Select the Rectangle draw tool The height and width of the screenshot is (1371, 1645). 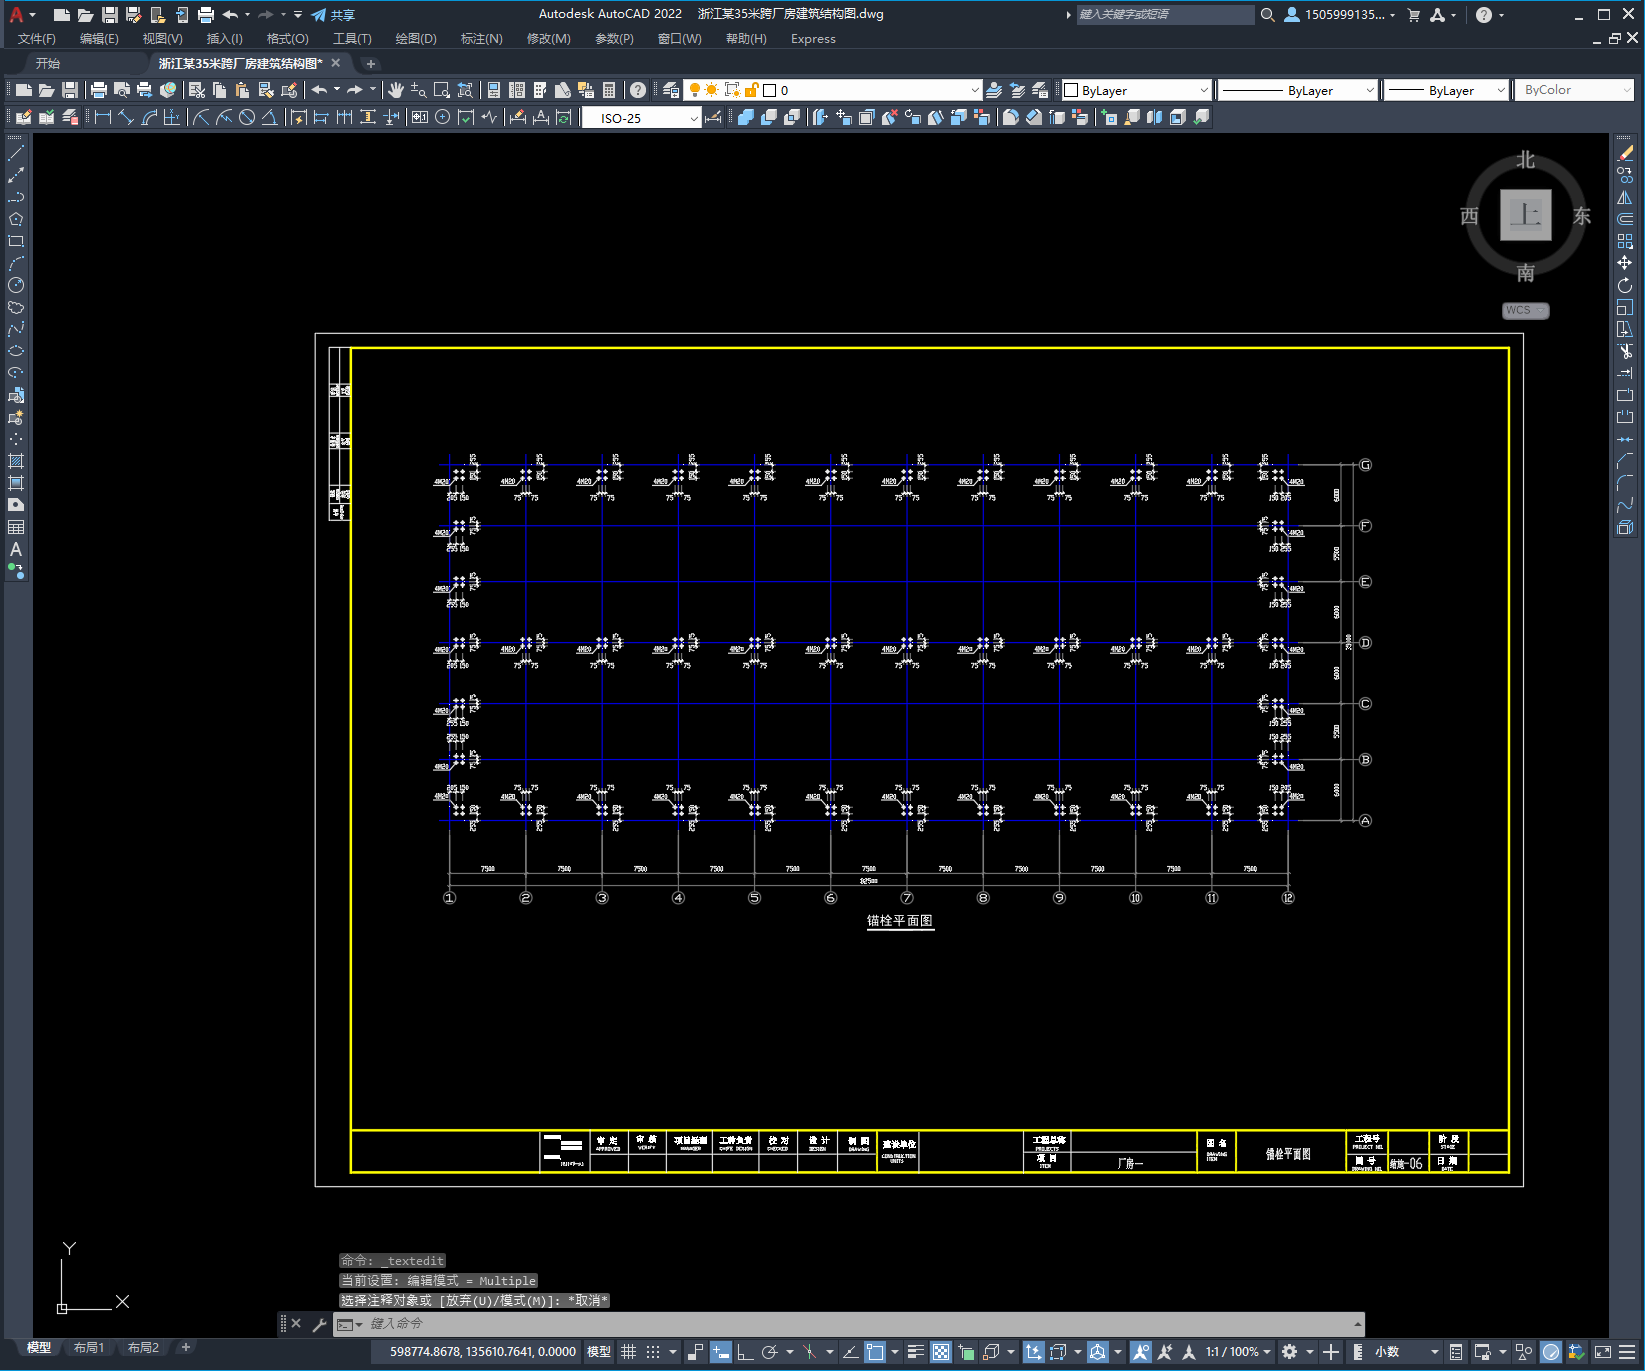[16, 241]
